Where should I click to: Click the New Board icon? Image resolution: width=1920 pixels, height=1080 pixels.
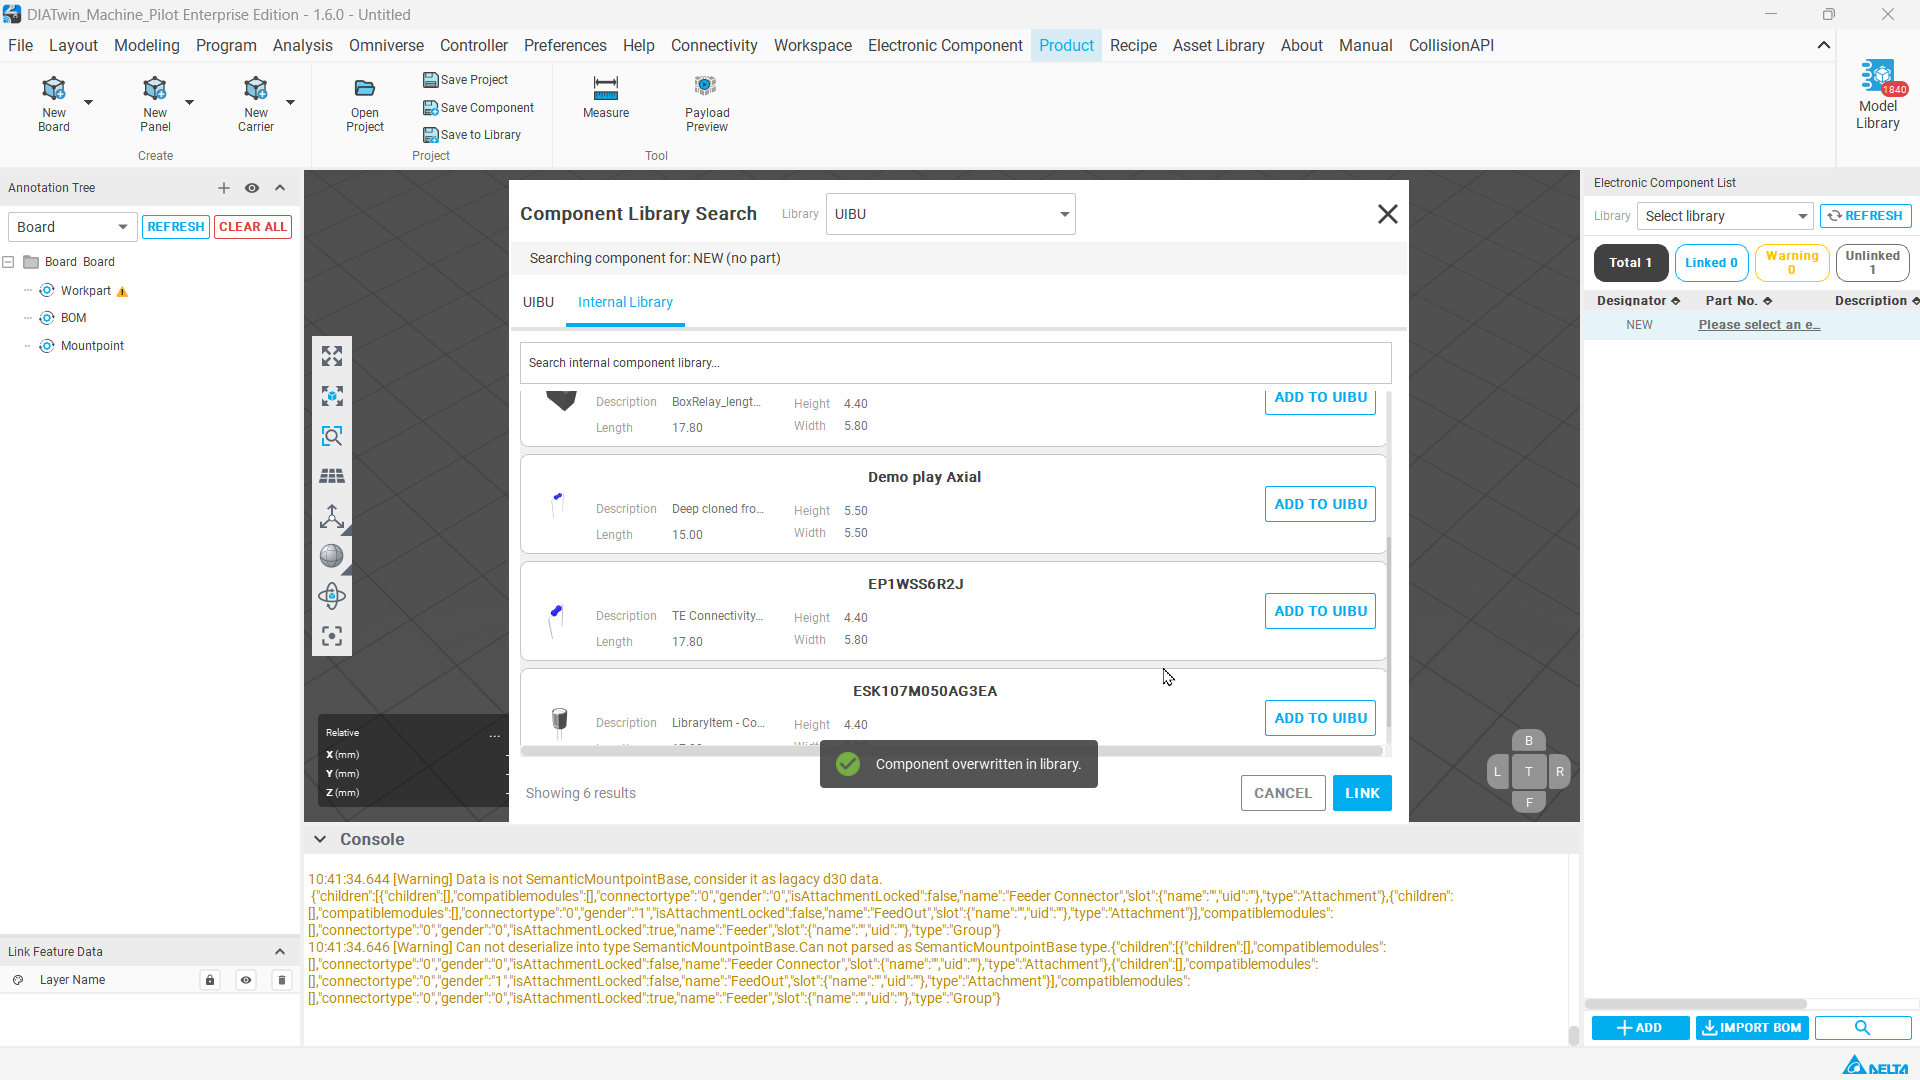(x=54, y=89)
